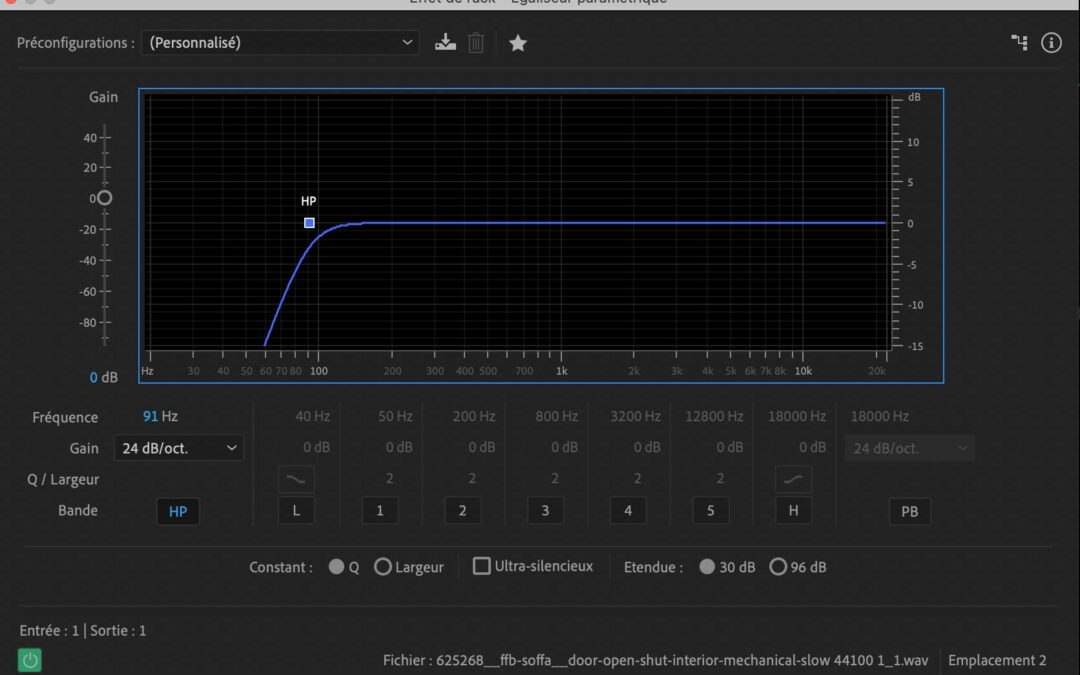Enable band 3
The height and width of the screenshot is (675, 1080).
coord(545,510)
